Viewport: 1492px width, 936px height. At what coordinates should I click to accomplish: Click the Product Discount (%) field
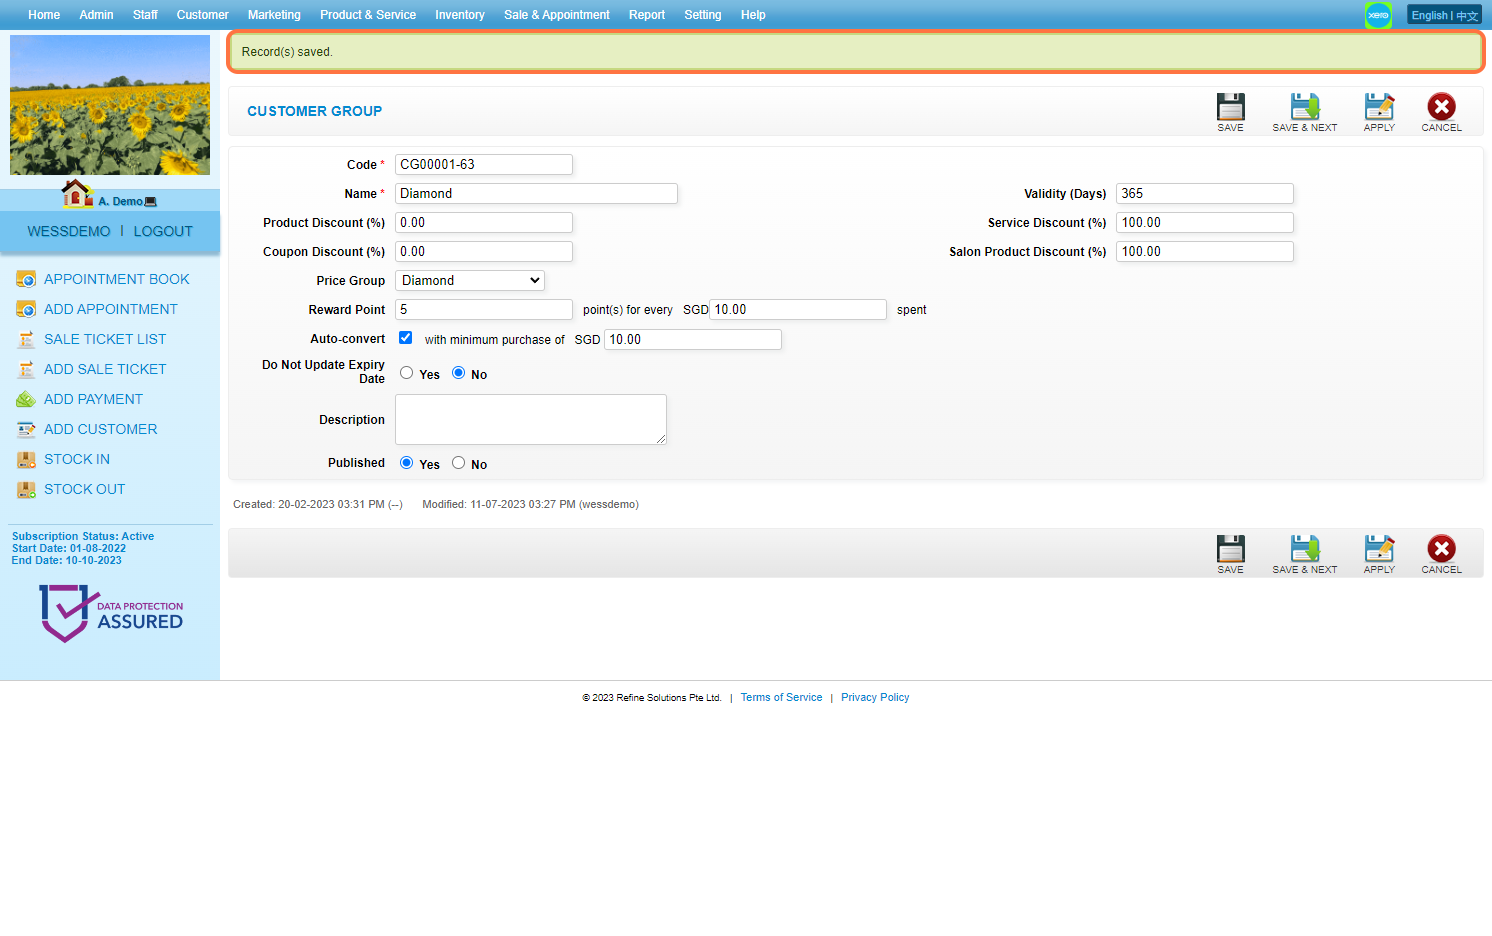click(x=484, y=222)
